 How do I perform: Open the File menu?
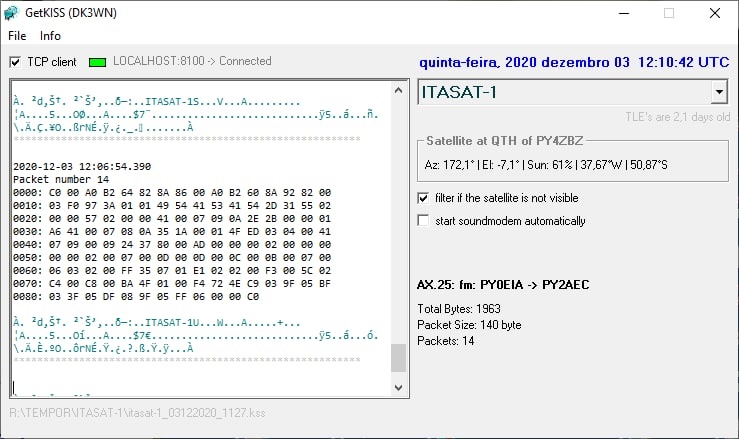tap(17, 36)
